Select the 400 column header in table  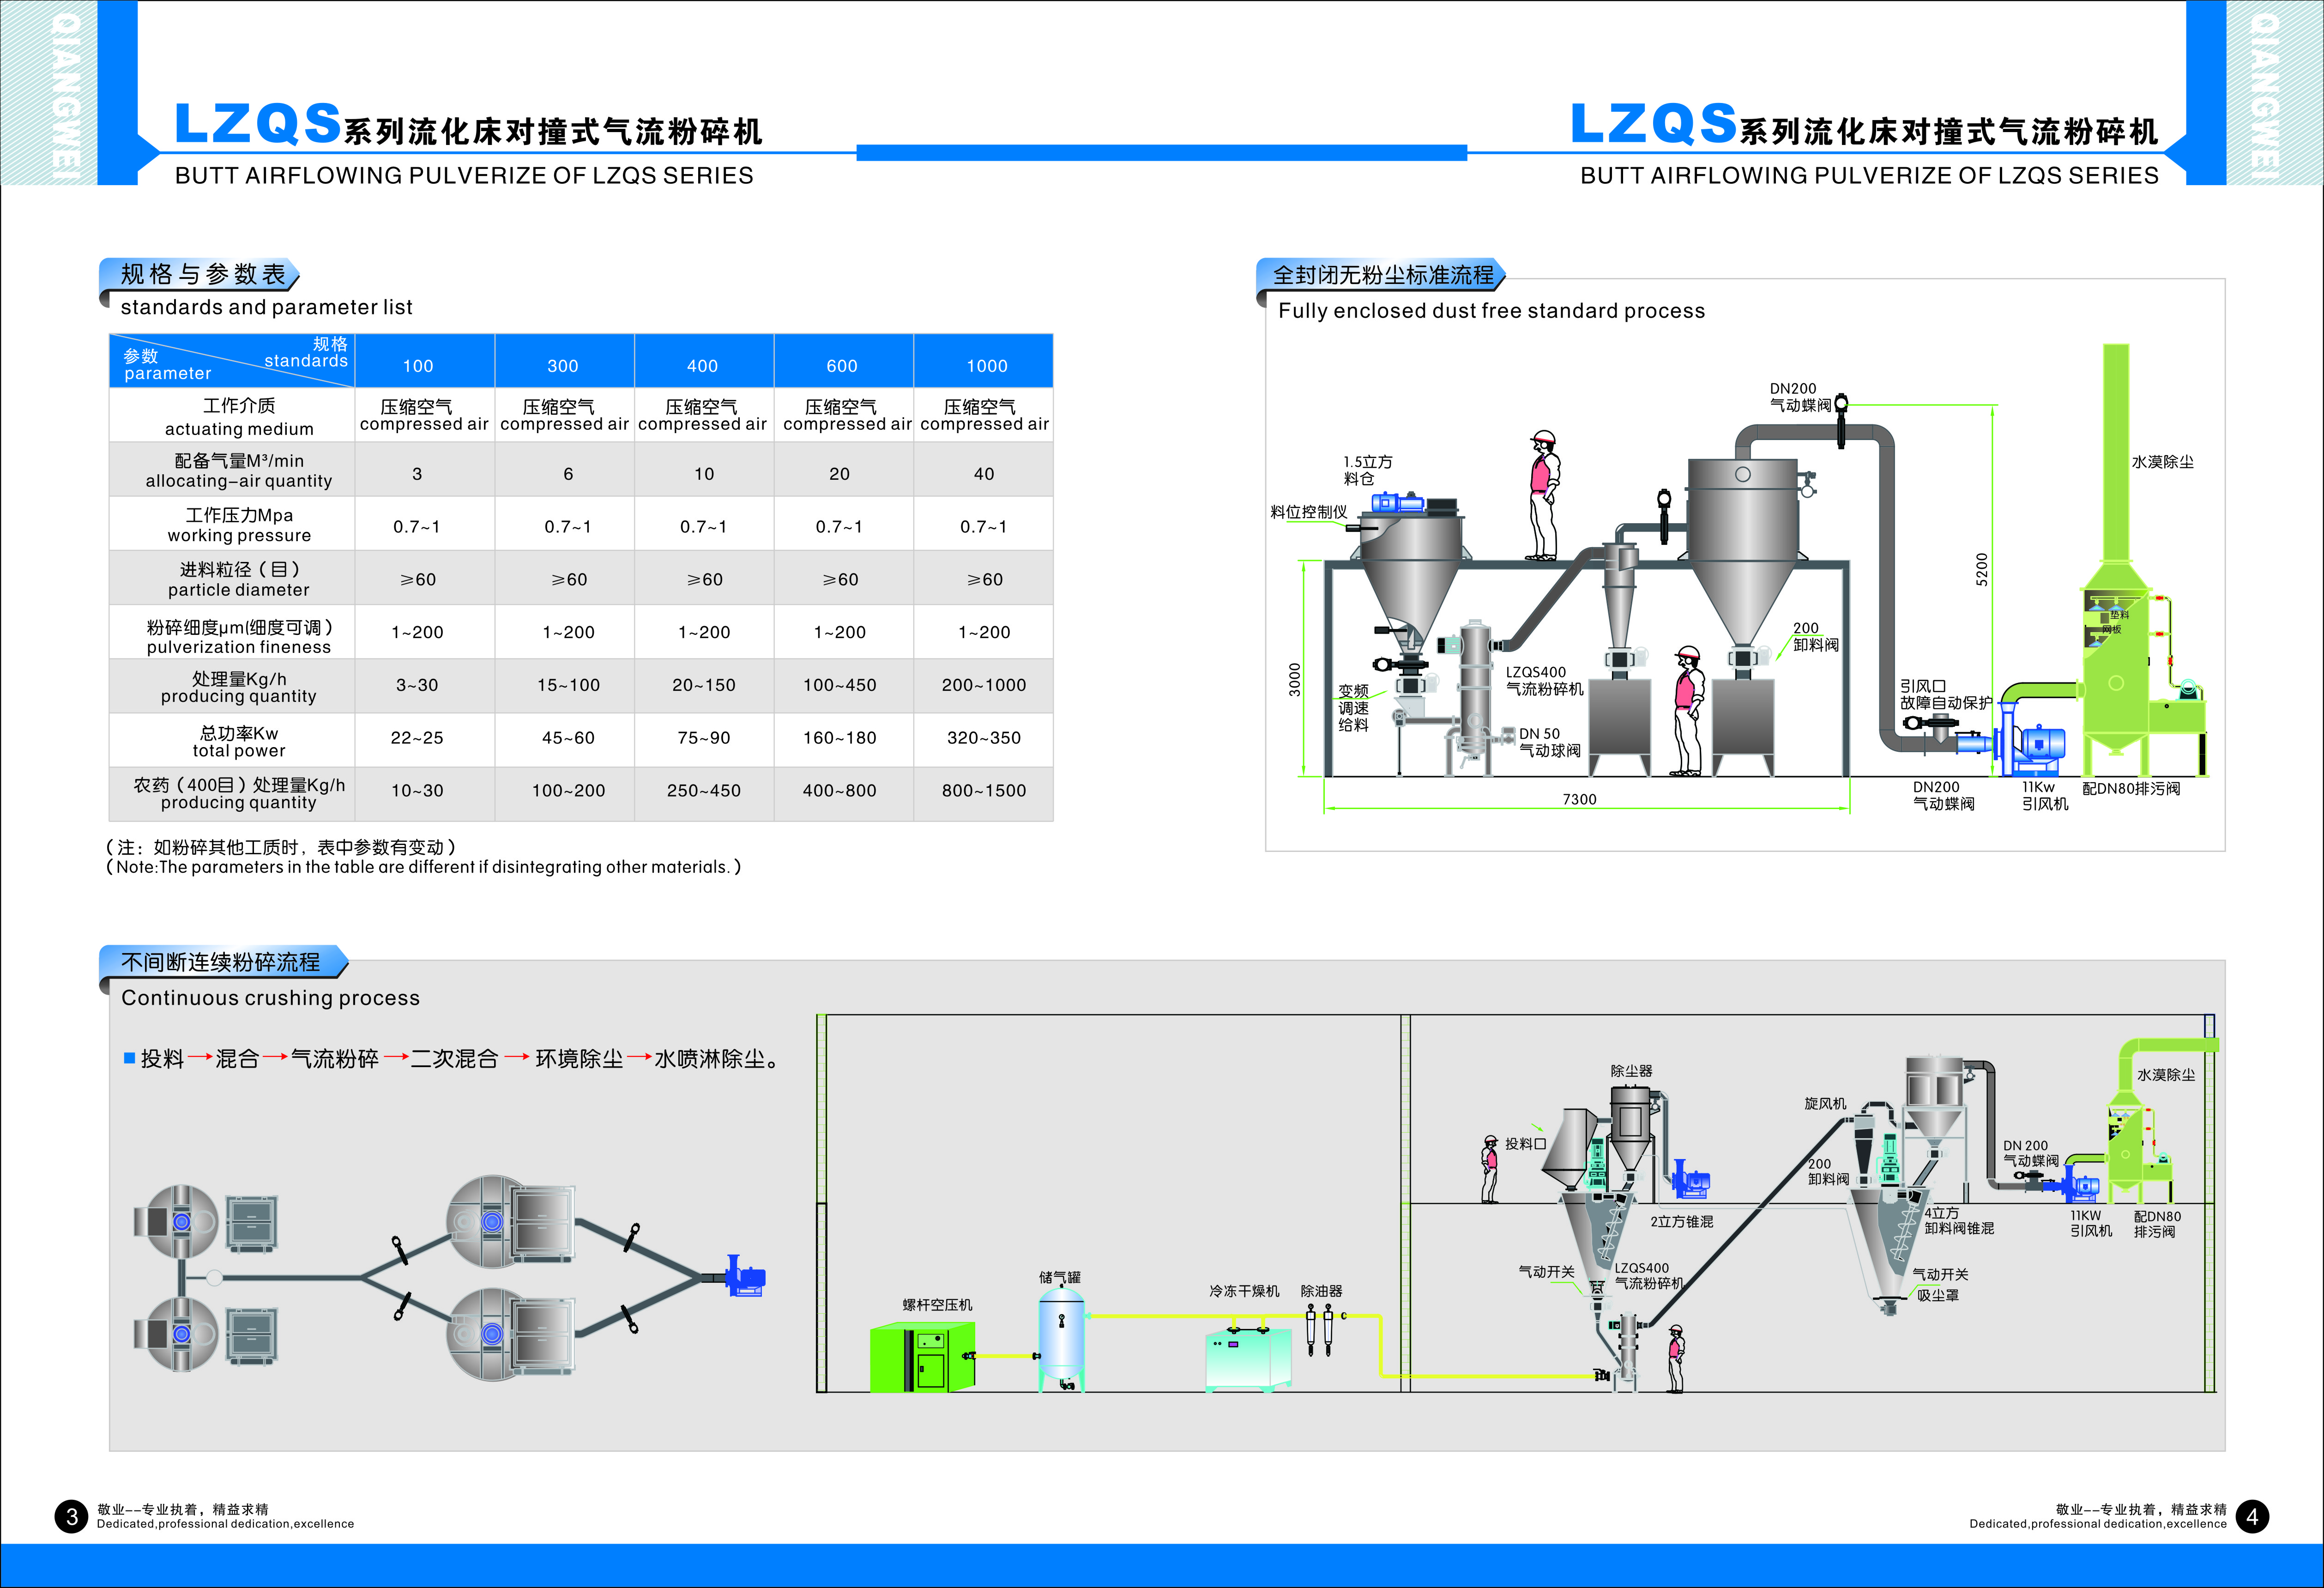click(702, 366)
